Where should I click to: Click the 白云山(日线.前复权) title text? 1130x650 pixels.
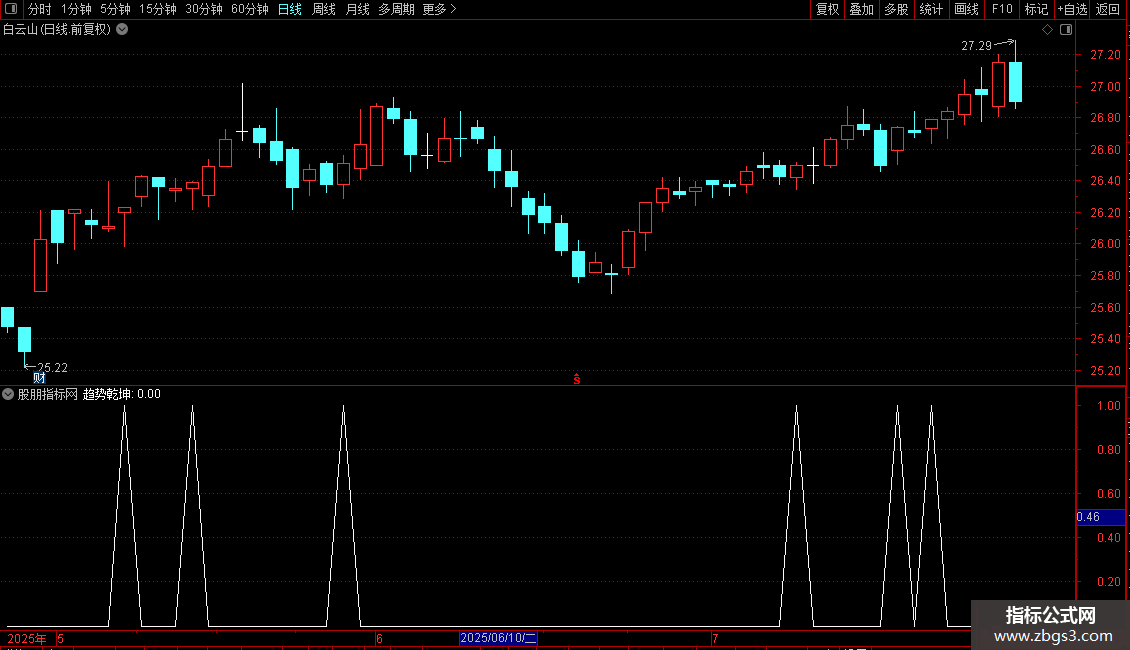point(57,29)
